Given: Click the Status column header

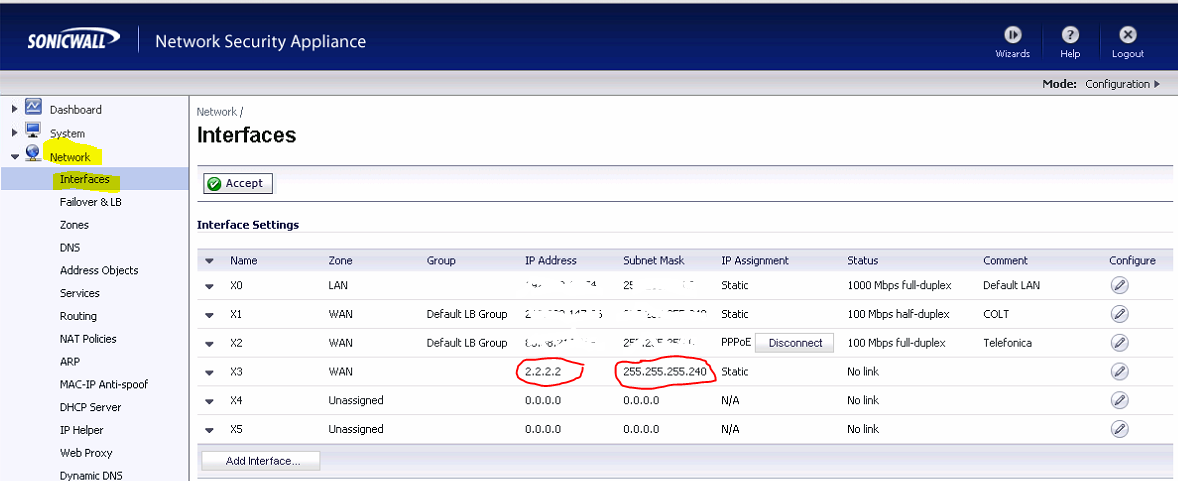Looking at the screenshot, I should coord(862,261).
